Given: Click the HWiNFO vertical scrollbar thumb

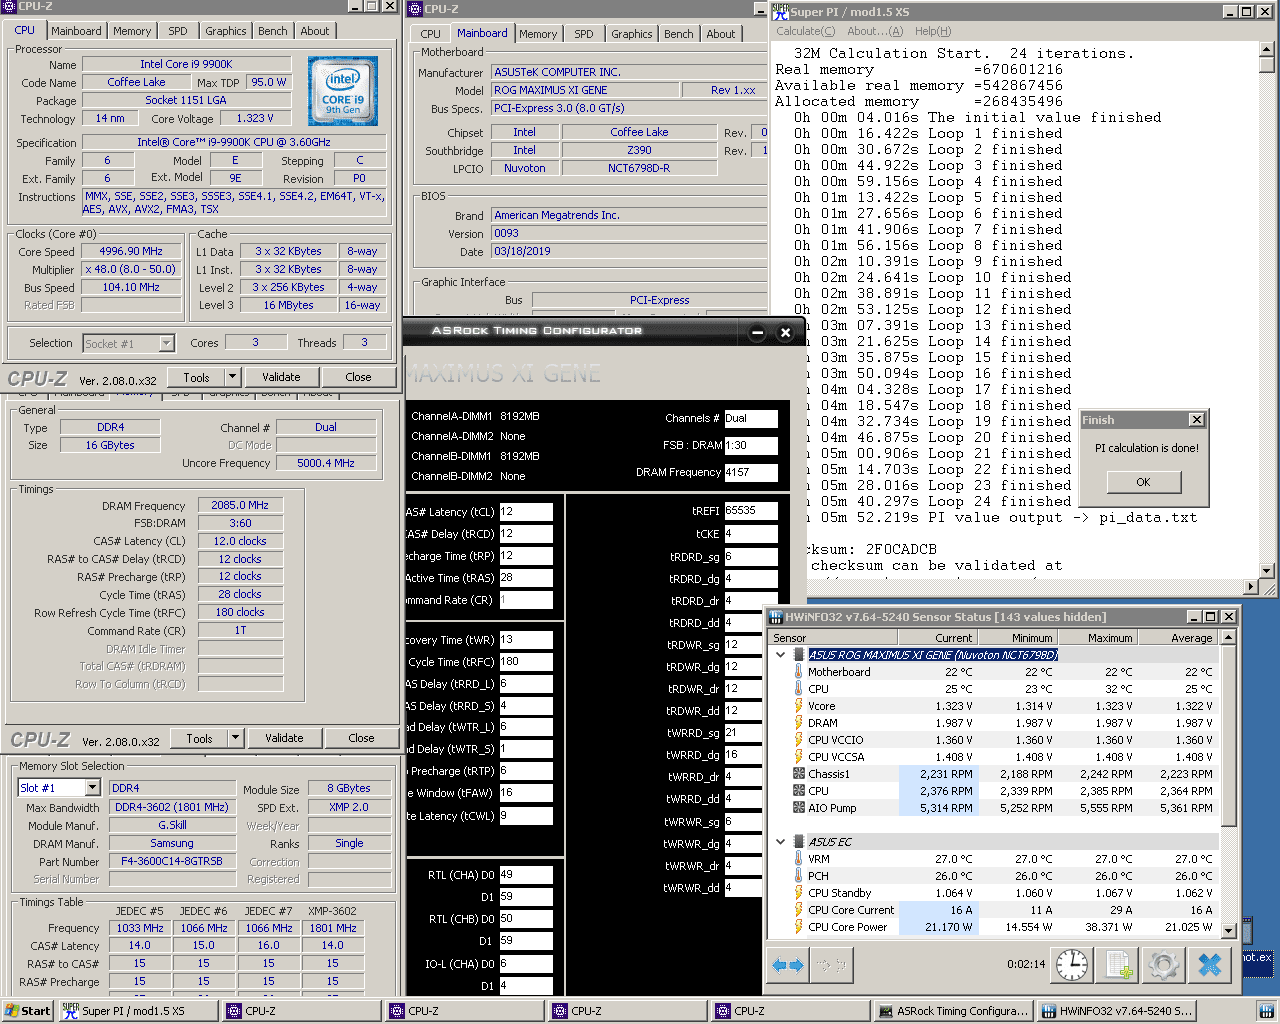Looking at the screenshot, I should tap(1229, 736).
